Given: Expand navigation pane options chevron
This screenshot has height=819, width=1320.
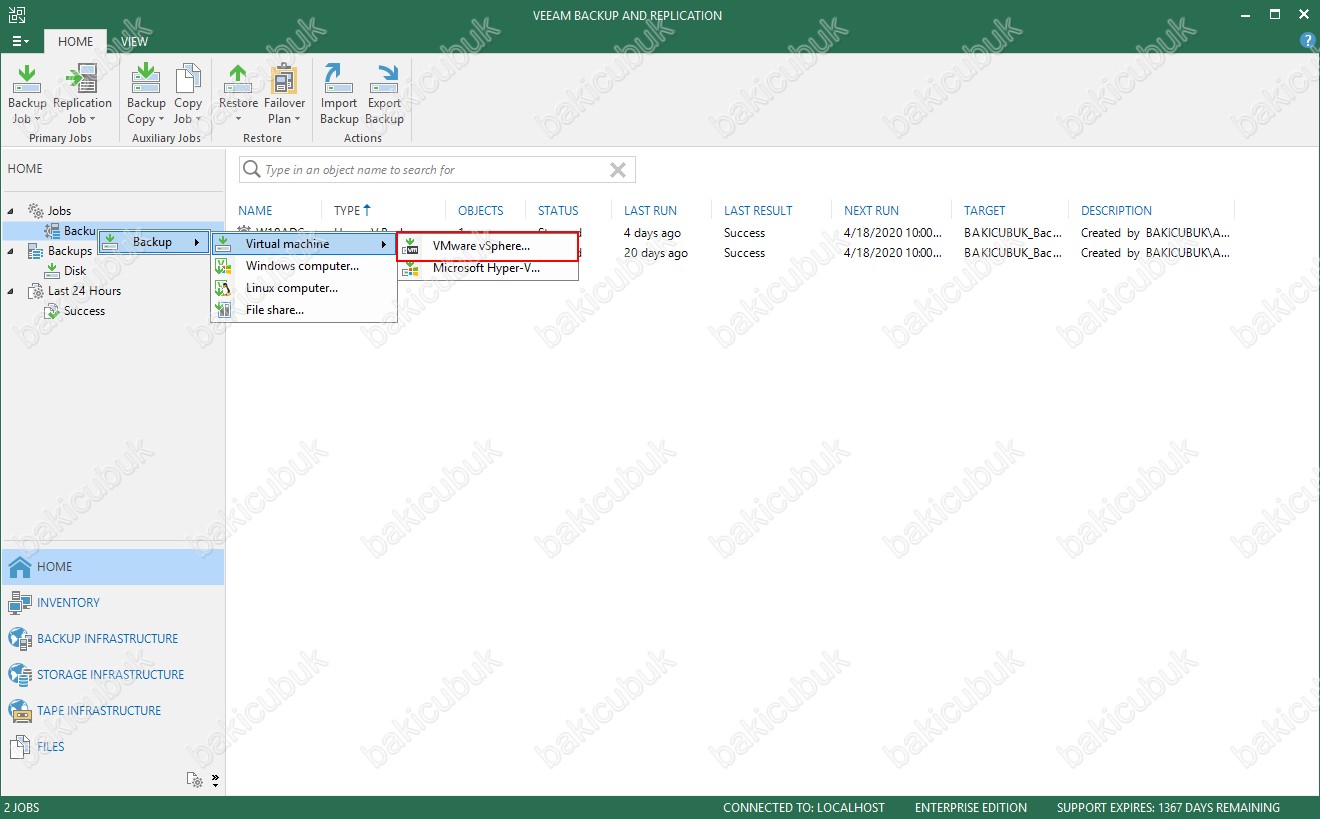Looking at the screenshot, I should (x=215, y=780).
